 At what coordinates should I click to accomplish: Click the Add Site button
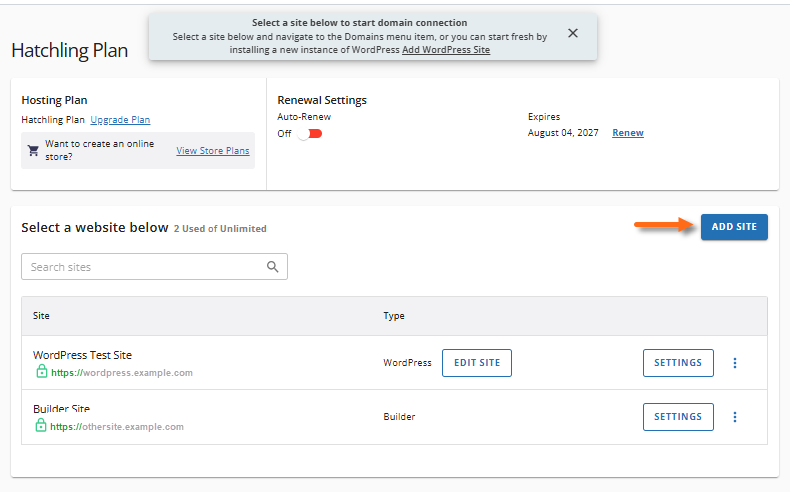(x=734, y=227)
